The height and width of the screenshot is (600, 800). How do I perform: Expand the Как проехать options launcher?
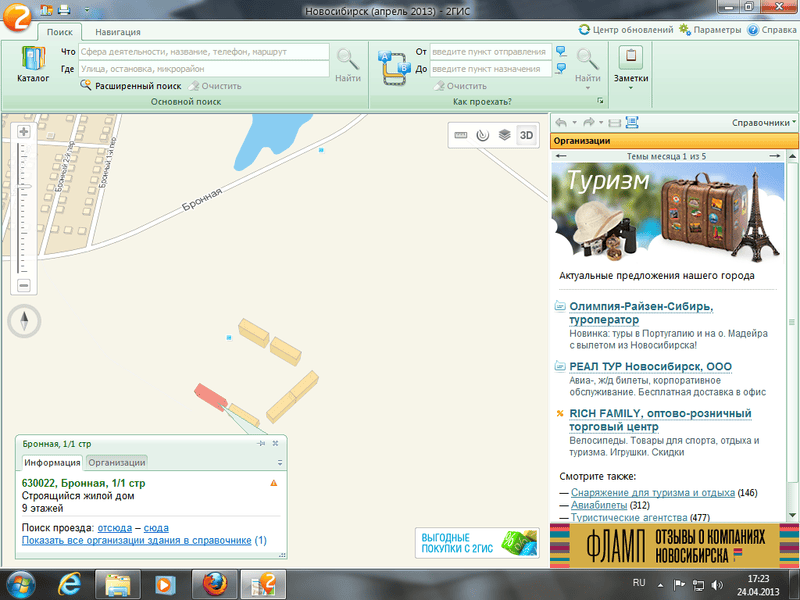[600, 102]
